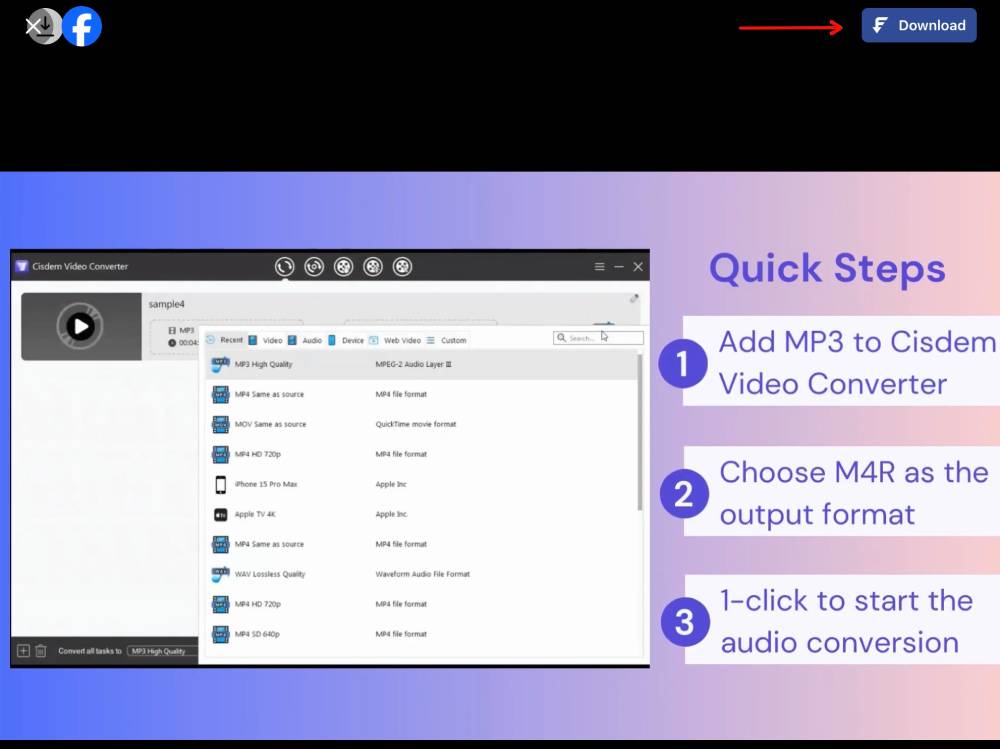Select the Web Video format tab
The height and width of the screenshot is (749, 1000).
coord(395,340)
